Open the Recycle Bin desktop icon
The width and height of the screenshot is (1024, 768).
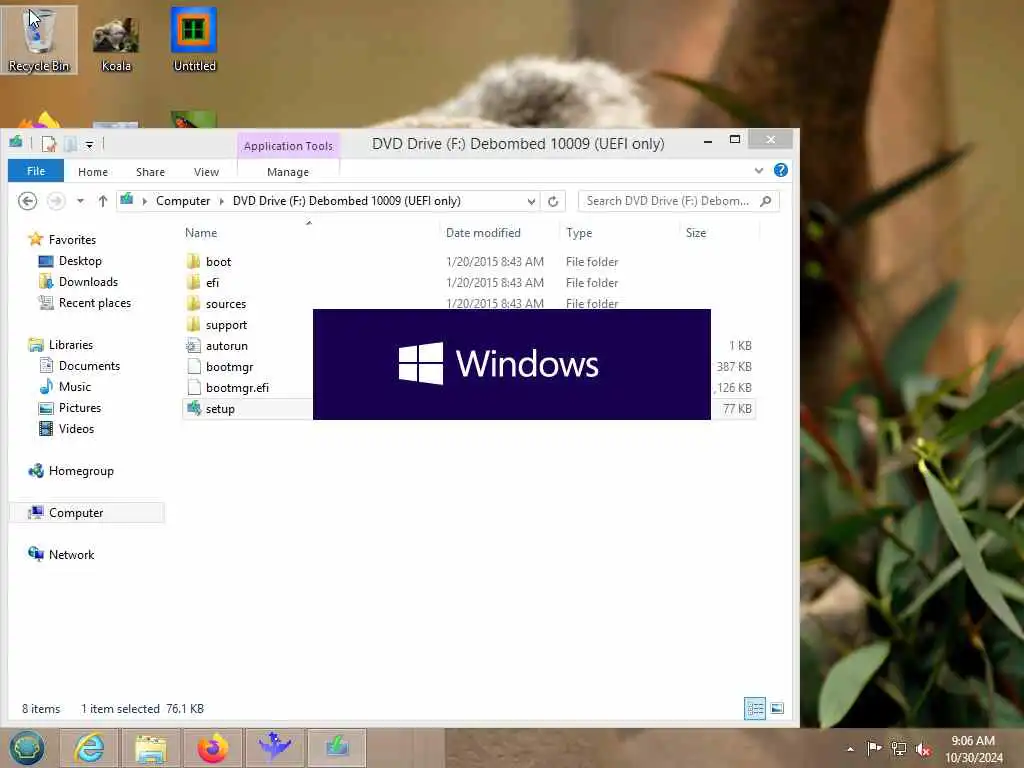click(x=39, y=40)
